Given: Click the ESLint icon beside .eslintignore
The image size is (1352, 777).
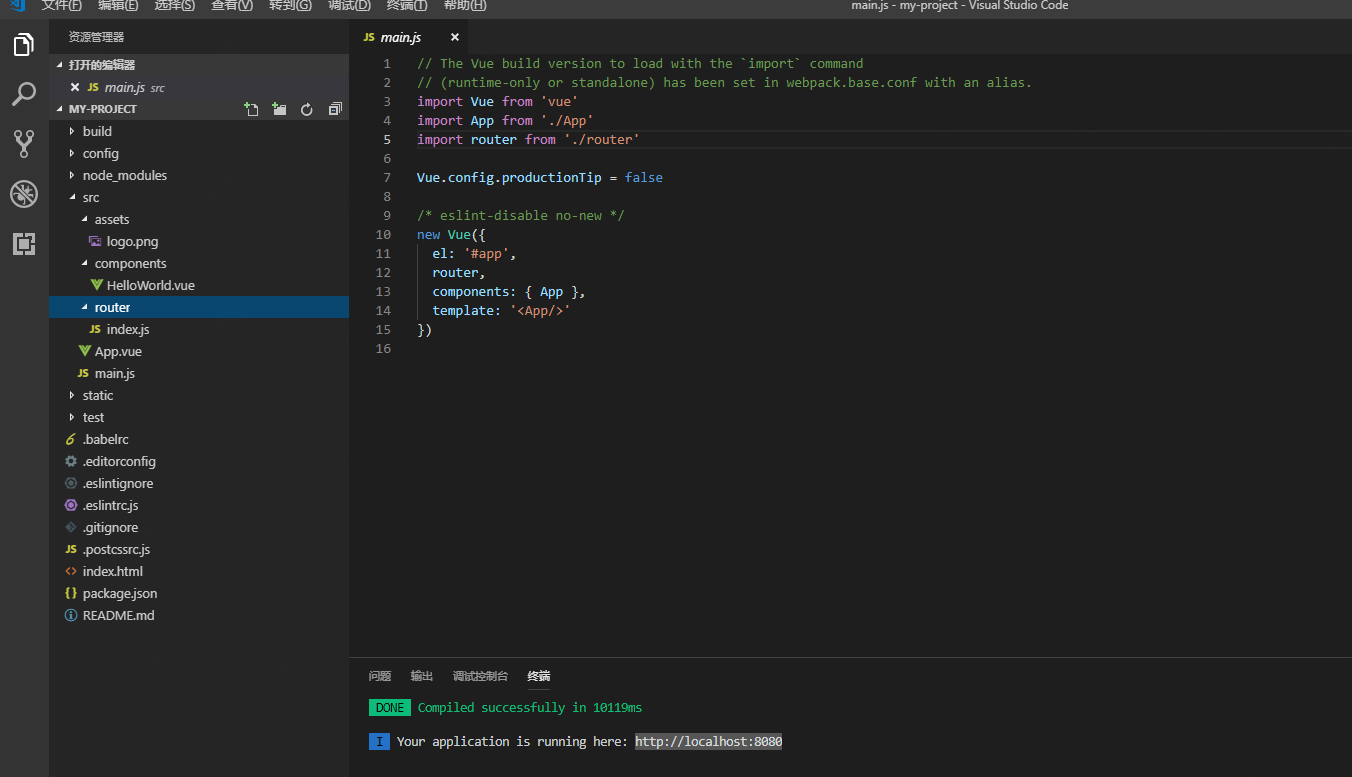Looking at the screenshot, I should (x=70, y=483).
